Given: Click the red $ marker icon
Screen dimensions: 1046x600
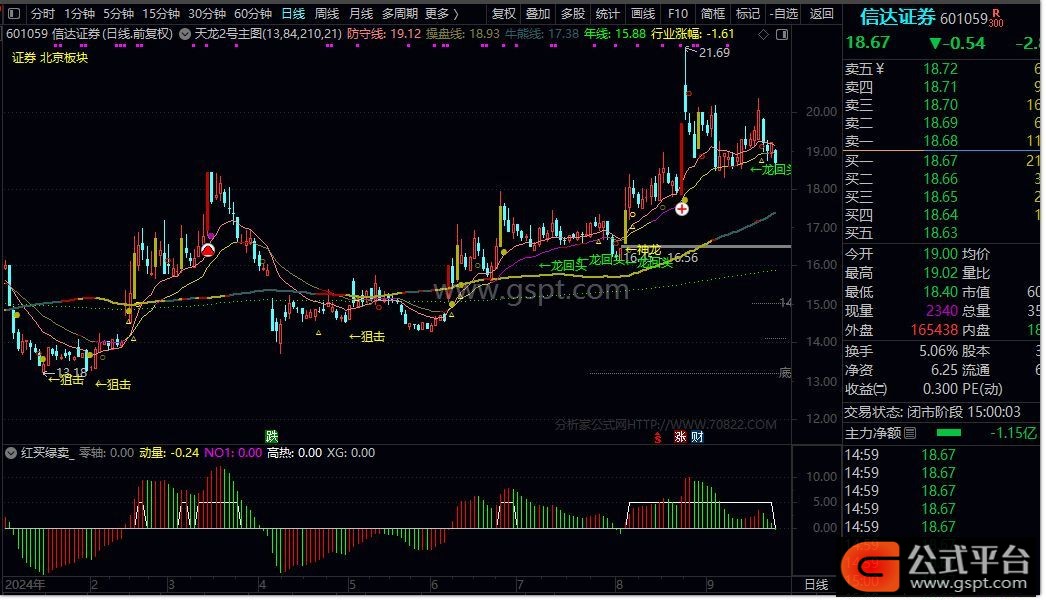Looking at the screenshot, I should [x=658, y=436].
